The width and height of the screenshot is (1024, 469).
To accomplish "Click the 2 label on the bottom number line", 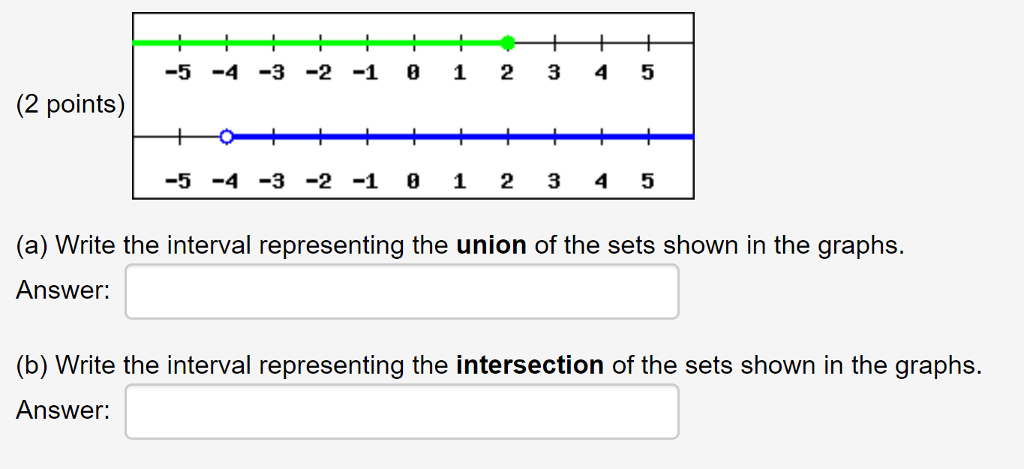I will 507,182.
